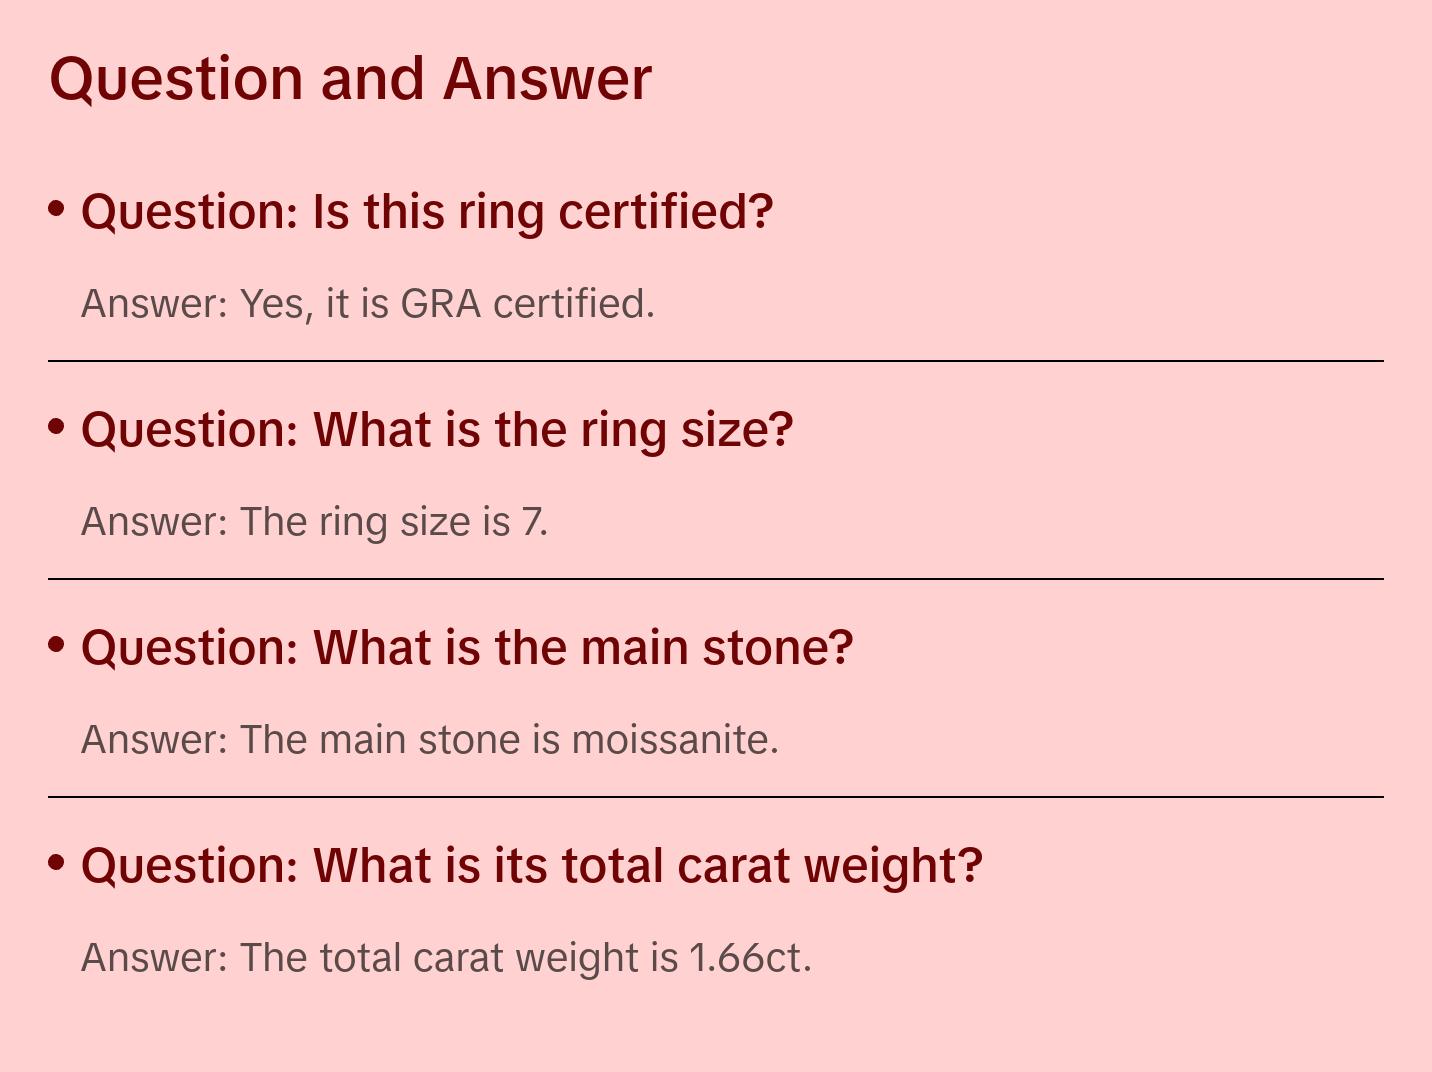Click the word "moissanite" in the answer
The image size is (1432, 1072).
(x=673, y=740)
